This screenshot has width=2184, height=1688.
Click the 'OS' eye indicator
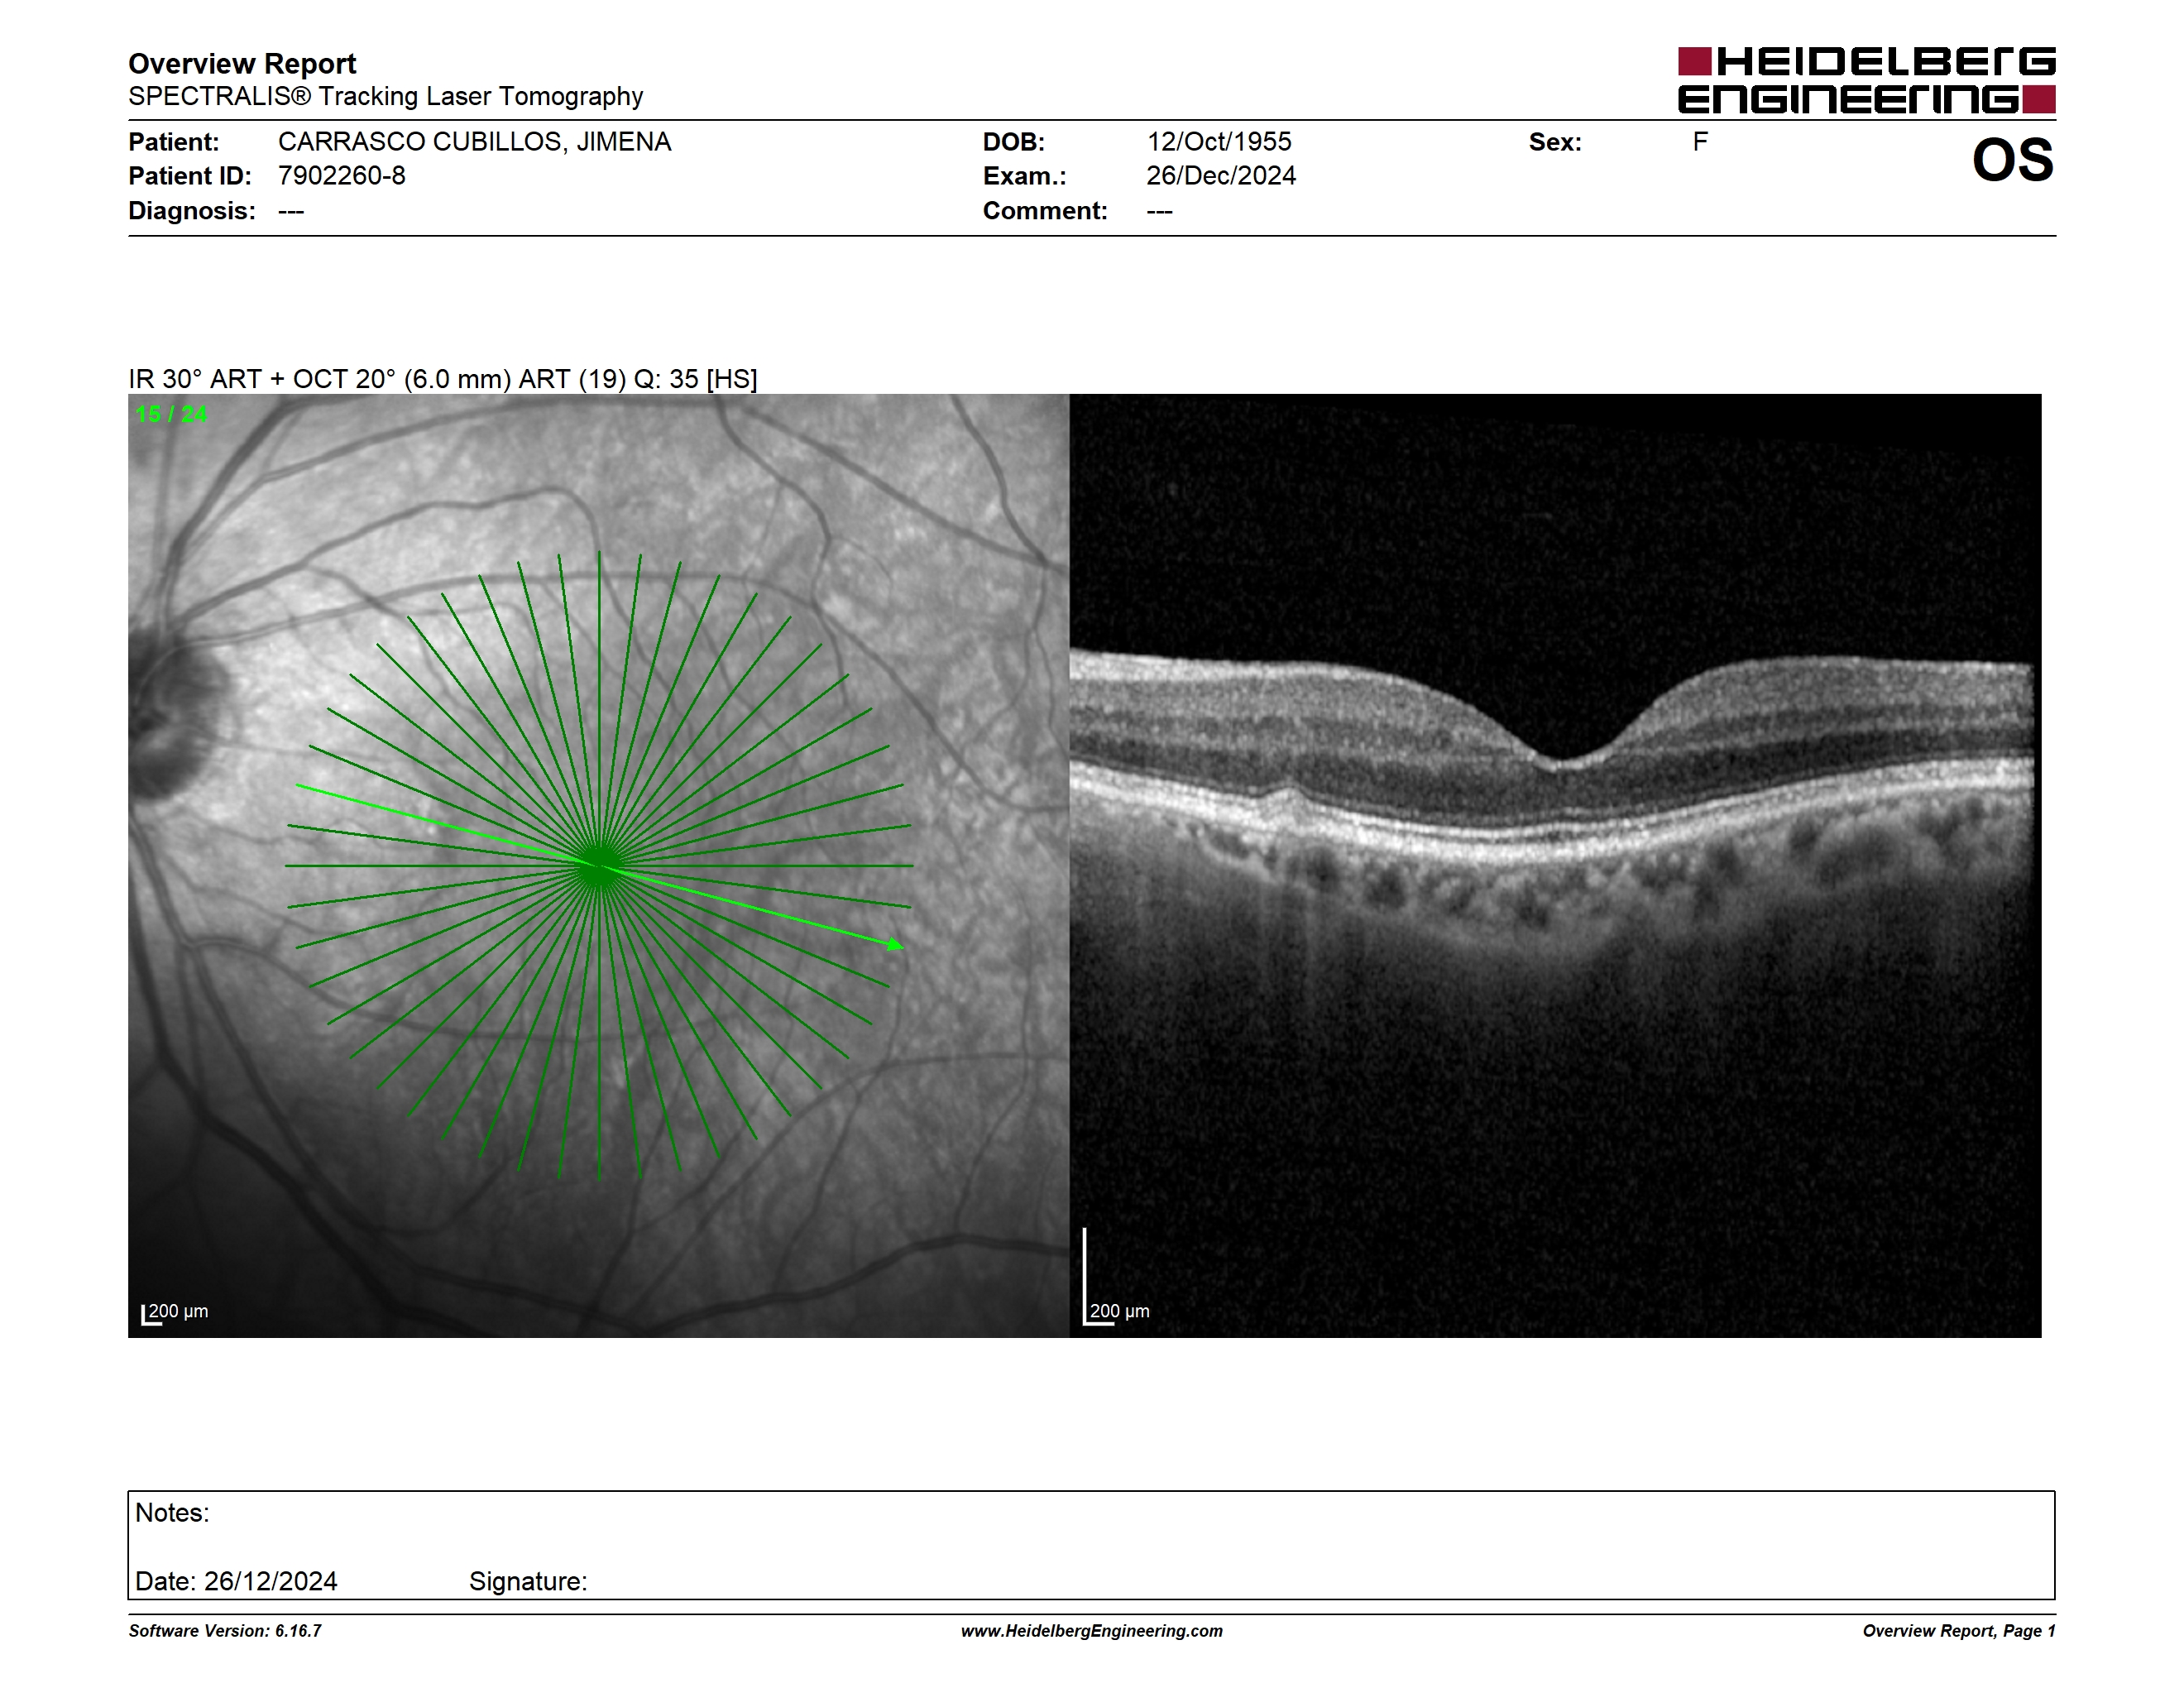tap(2012, 160)
